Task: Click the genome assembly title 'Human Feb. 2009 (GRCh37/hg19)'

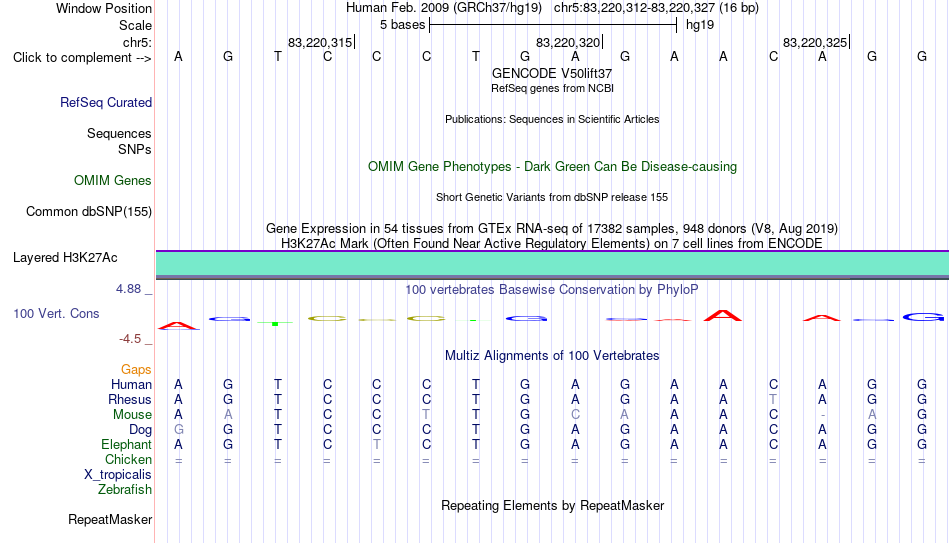Action: 444,8
